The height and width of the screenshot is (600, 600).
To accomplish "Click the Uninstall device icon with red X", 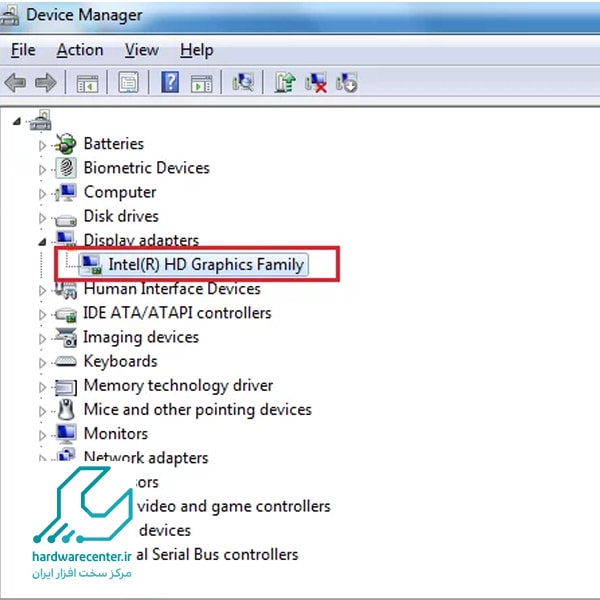I will pos(316,82).
